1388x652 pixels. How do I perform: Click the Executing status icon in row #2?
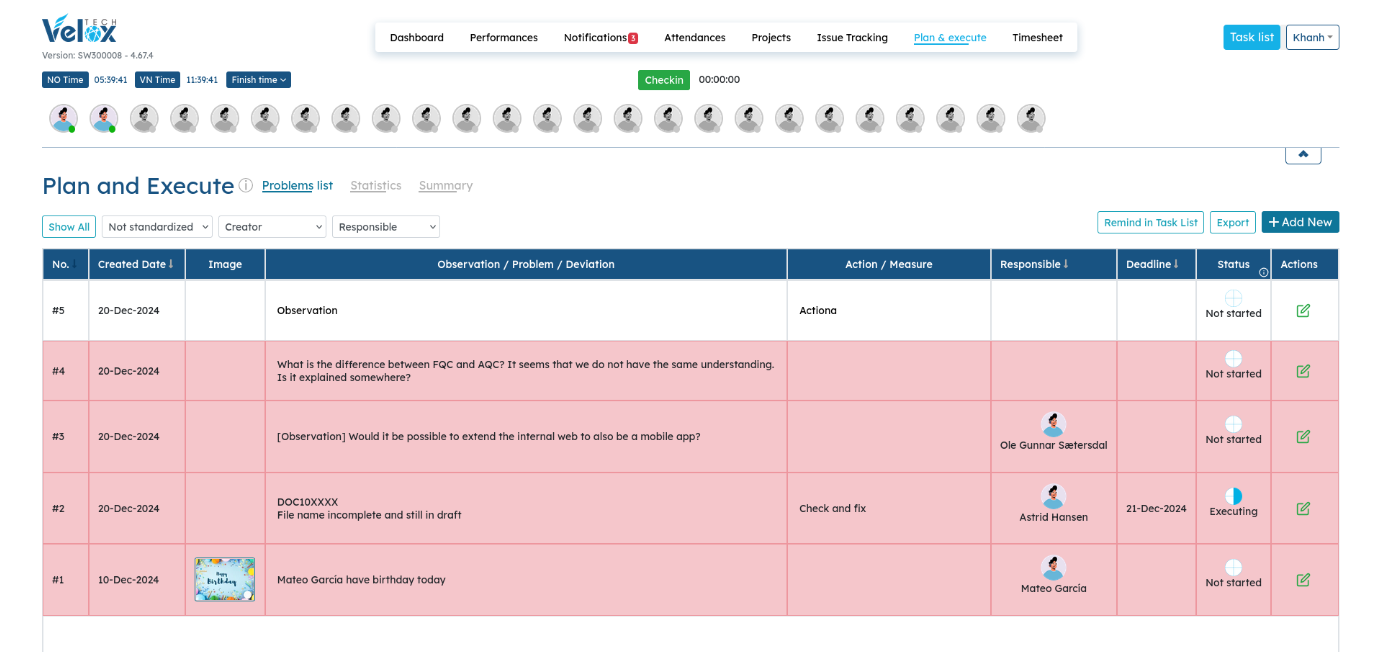(x=1233, y=496)
